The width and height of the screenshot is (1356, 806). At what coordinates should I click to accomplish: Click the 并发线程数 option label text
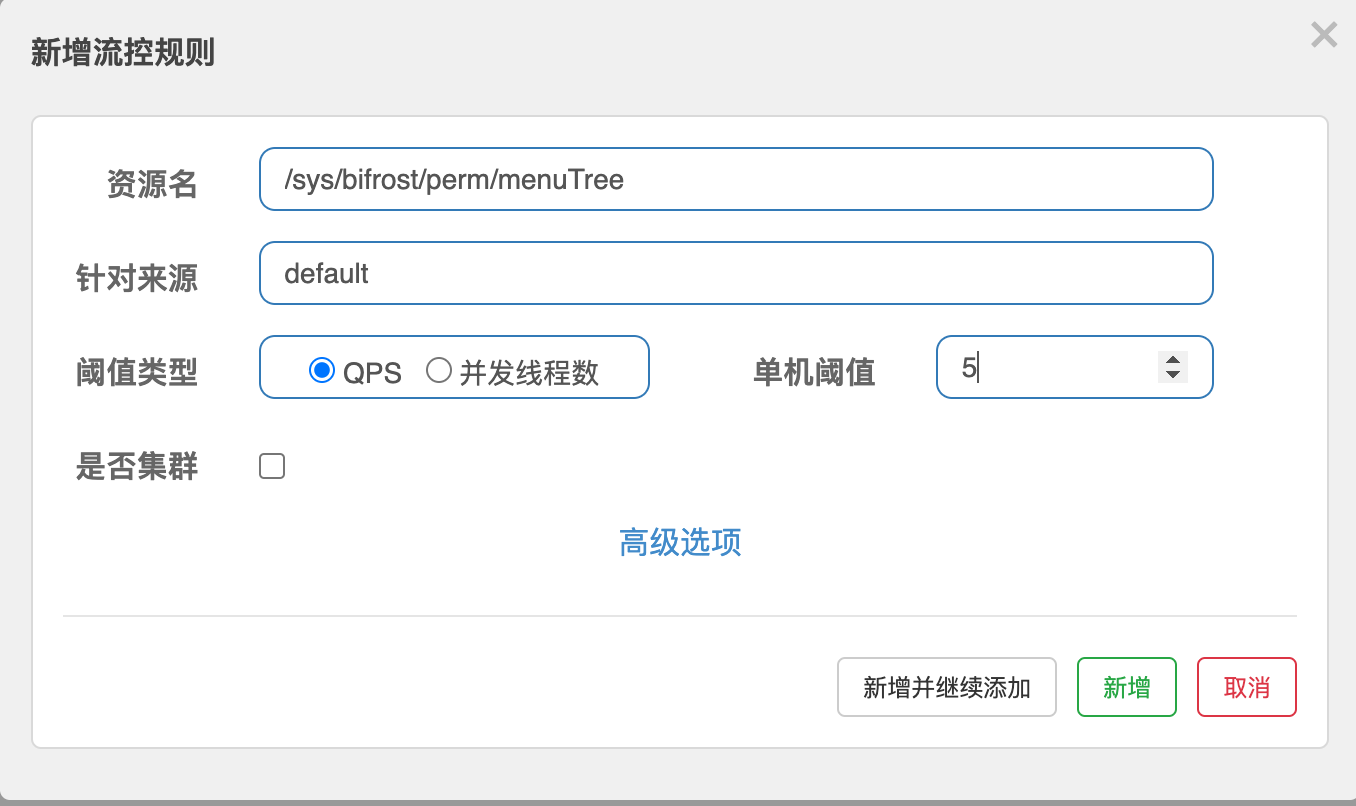(529, 373)
